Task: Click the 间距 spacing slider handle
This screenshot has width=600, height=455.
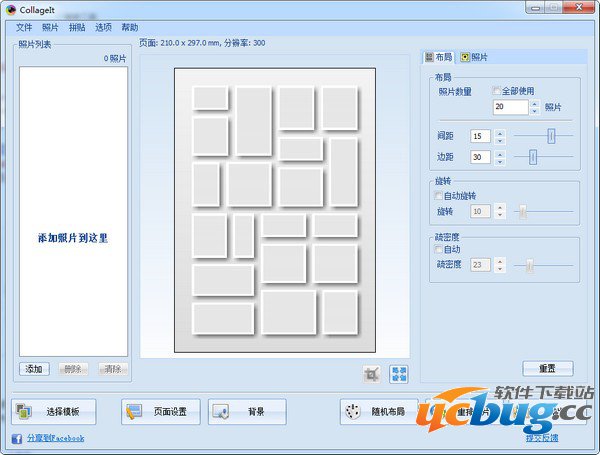Action: (x=549, y=135)
